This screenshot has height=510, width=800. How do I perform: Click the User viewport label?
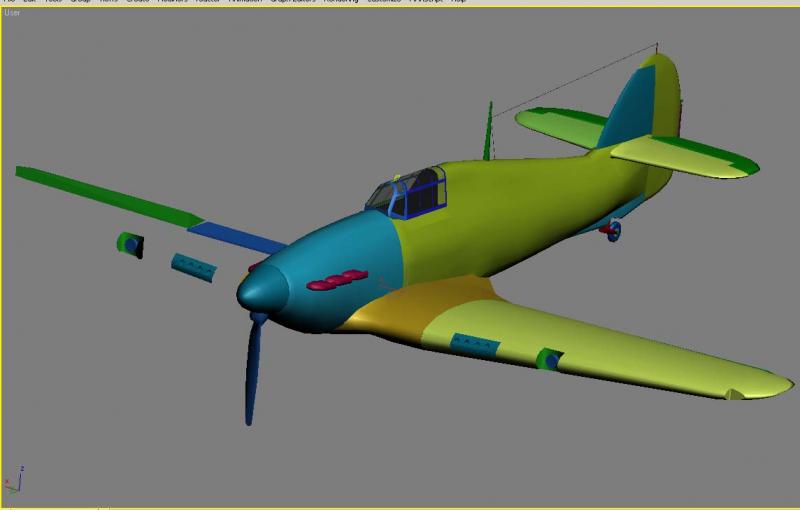click(x=12, y=13)
